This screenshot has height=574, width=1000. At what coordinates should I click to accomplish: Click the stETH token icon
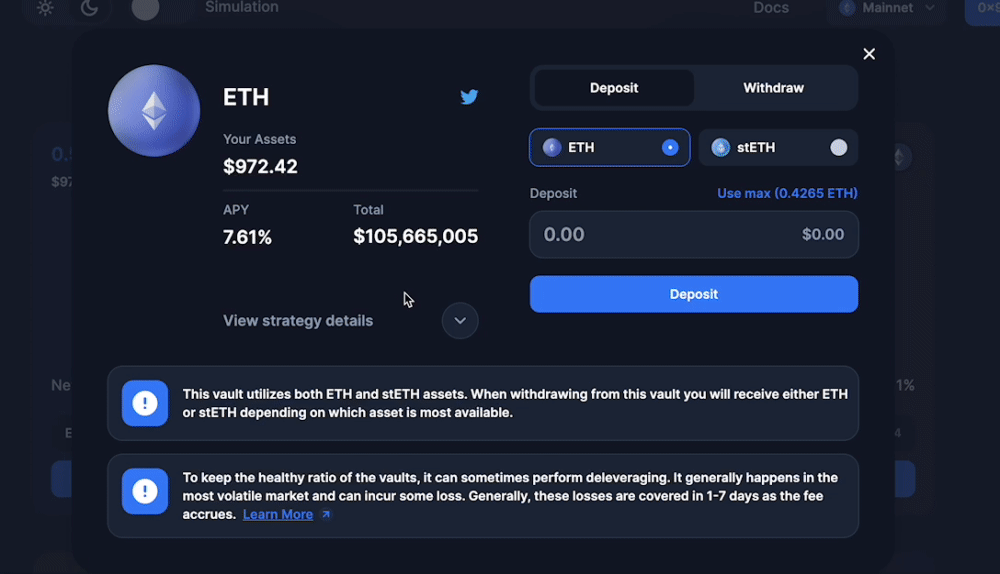click(721, 147)
